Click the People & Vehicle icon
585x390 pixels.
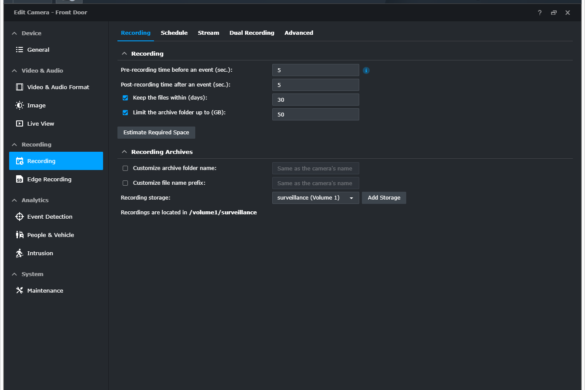19,235
